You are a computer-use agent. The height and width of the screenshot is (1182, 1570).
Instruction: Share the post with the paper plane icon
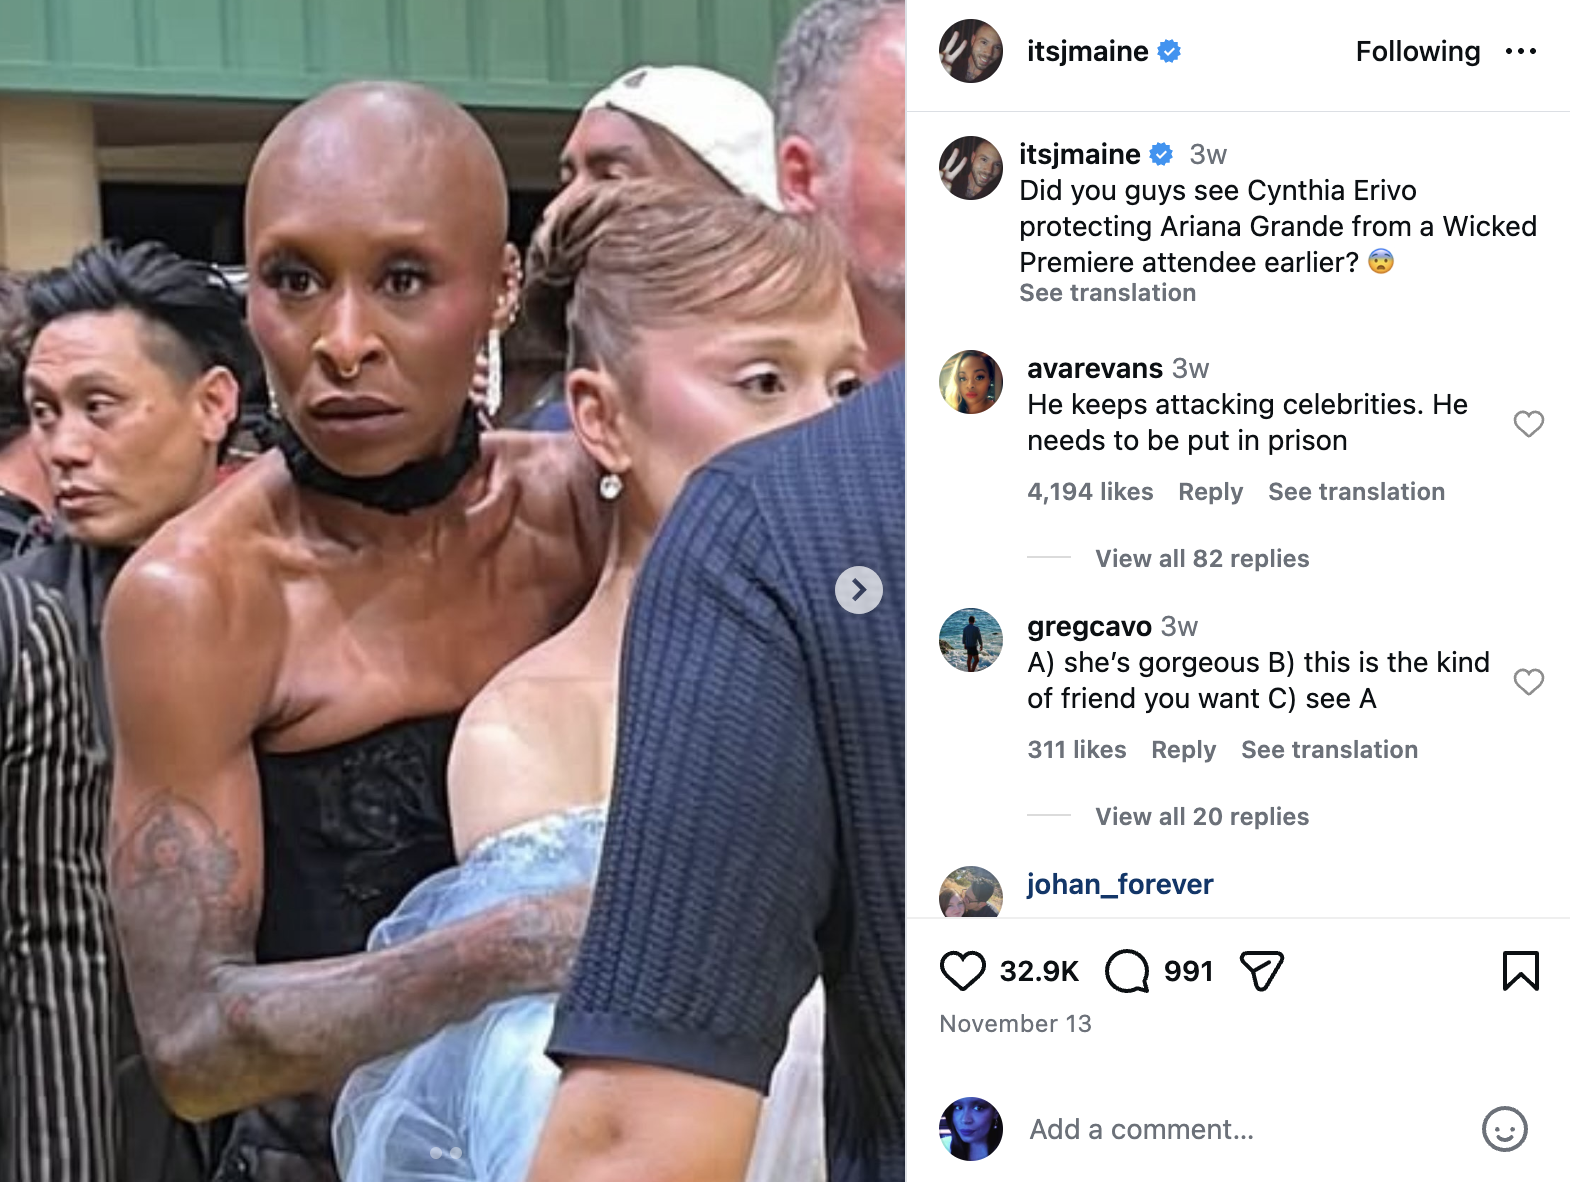1261,971
